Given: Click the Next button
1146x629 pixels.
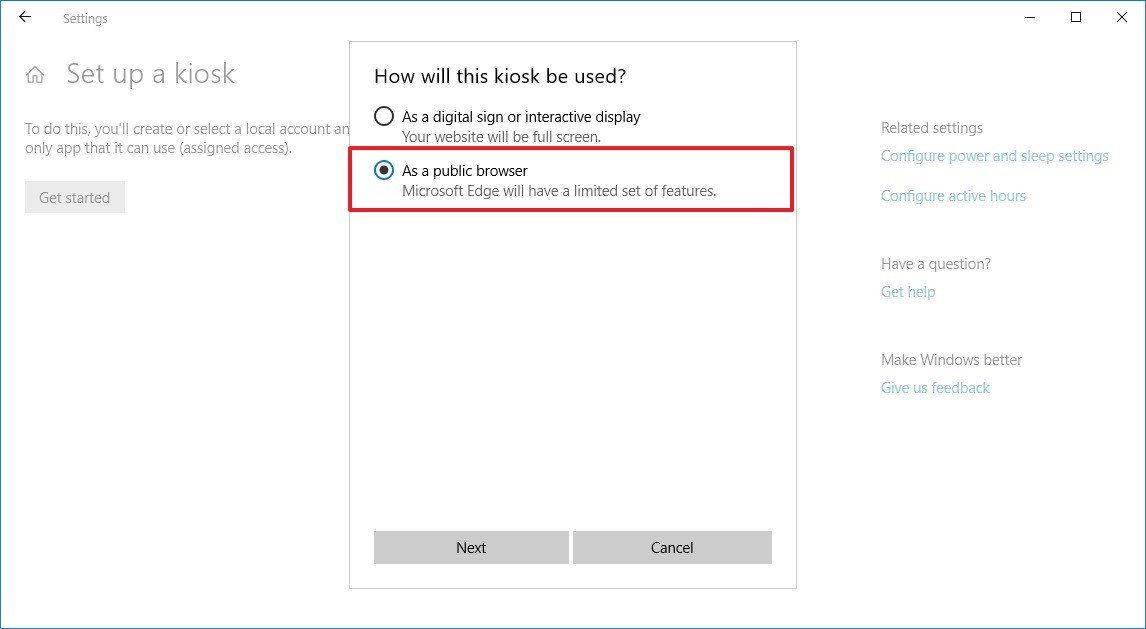Looking at the screenshot, I should [x=471, y=547].
